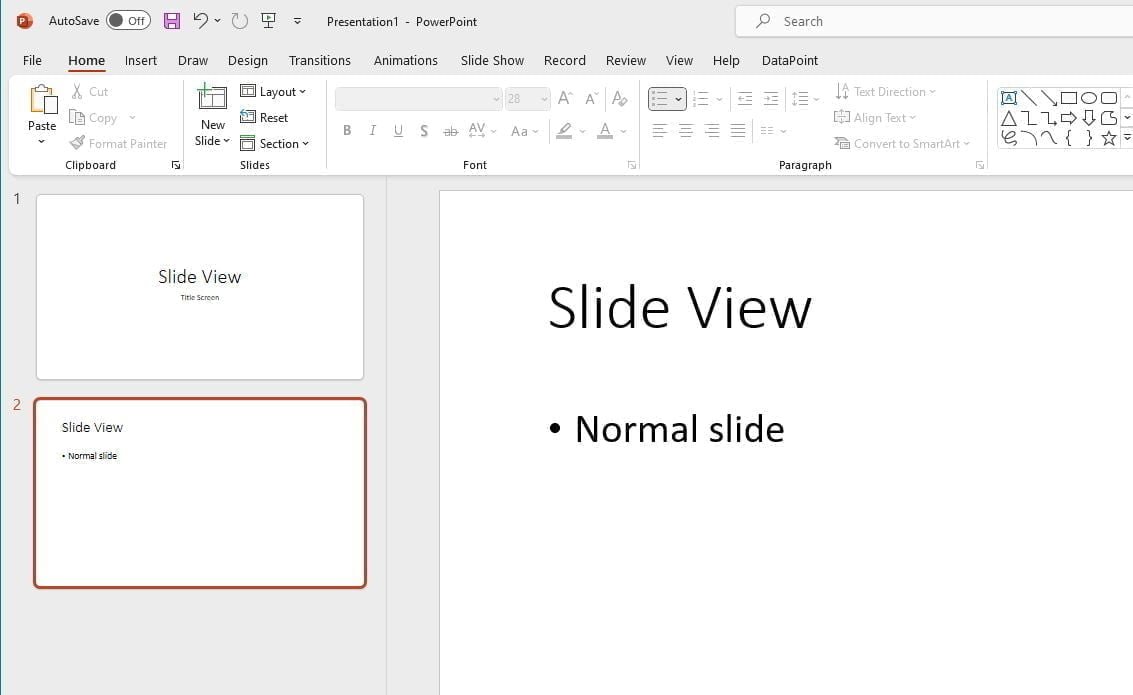Click the Save icon in title bar
This screenshot has width=1133, height=695.
[x=172, y=21]
